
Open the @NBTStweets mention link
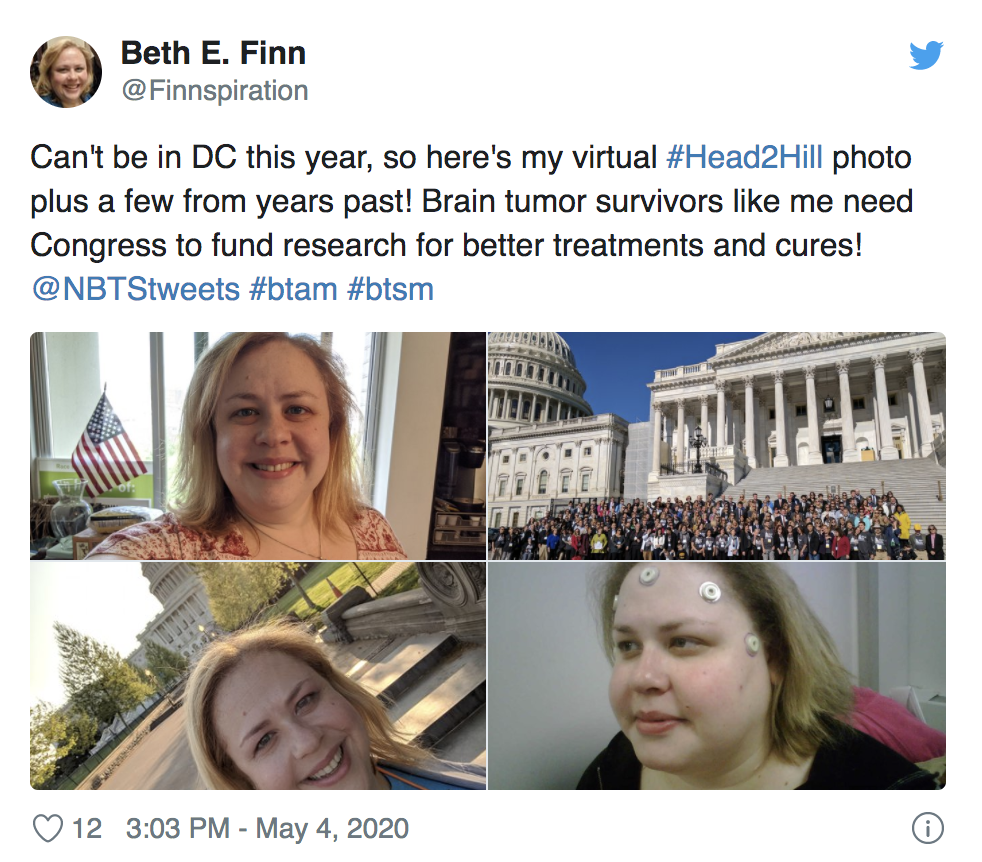point(135,289)
